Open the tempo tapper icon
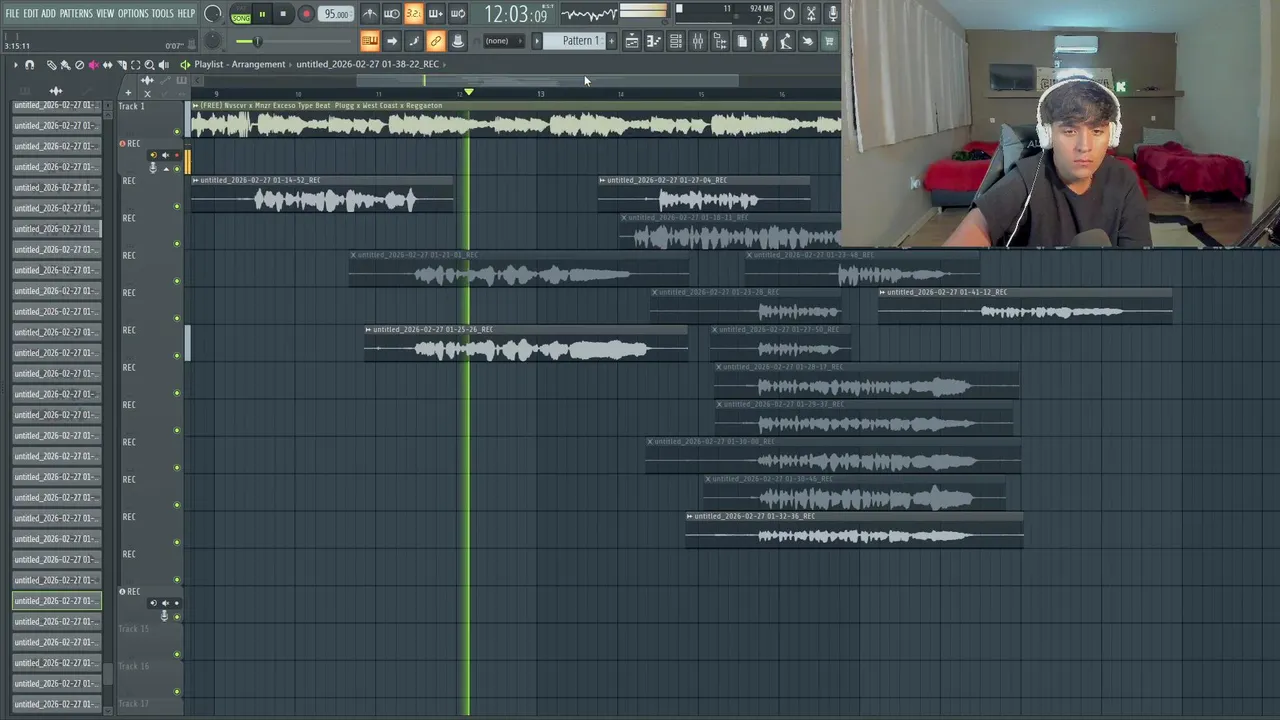The height and width of the screenshot is (720, 1280). (x=786, y=41)
